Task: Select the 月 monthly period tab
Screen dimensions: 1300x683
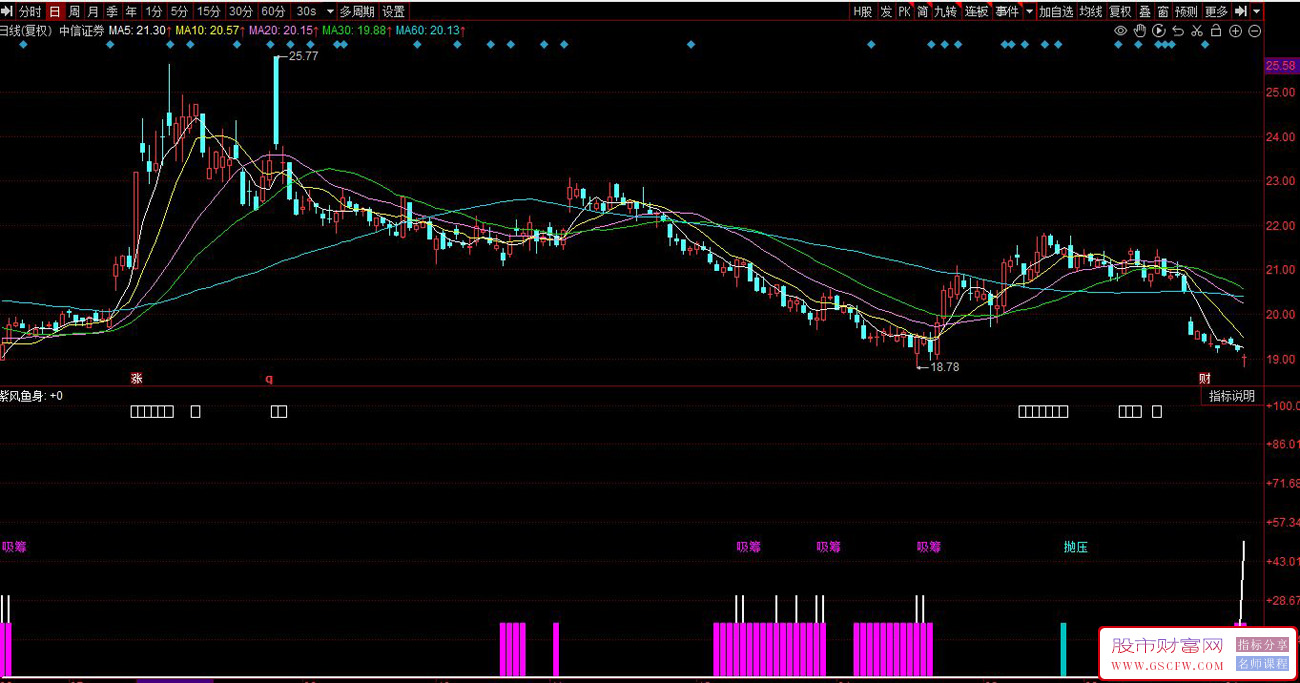Action: (93, 11)
